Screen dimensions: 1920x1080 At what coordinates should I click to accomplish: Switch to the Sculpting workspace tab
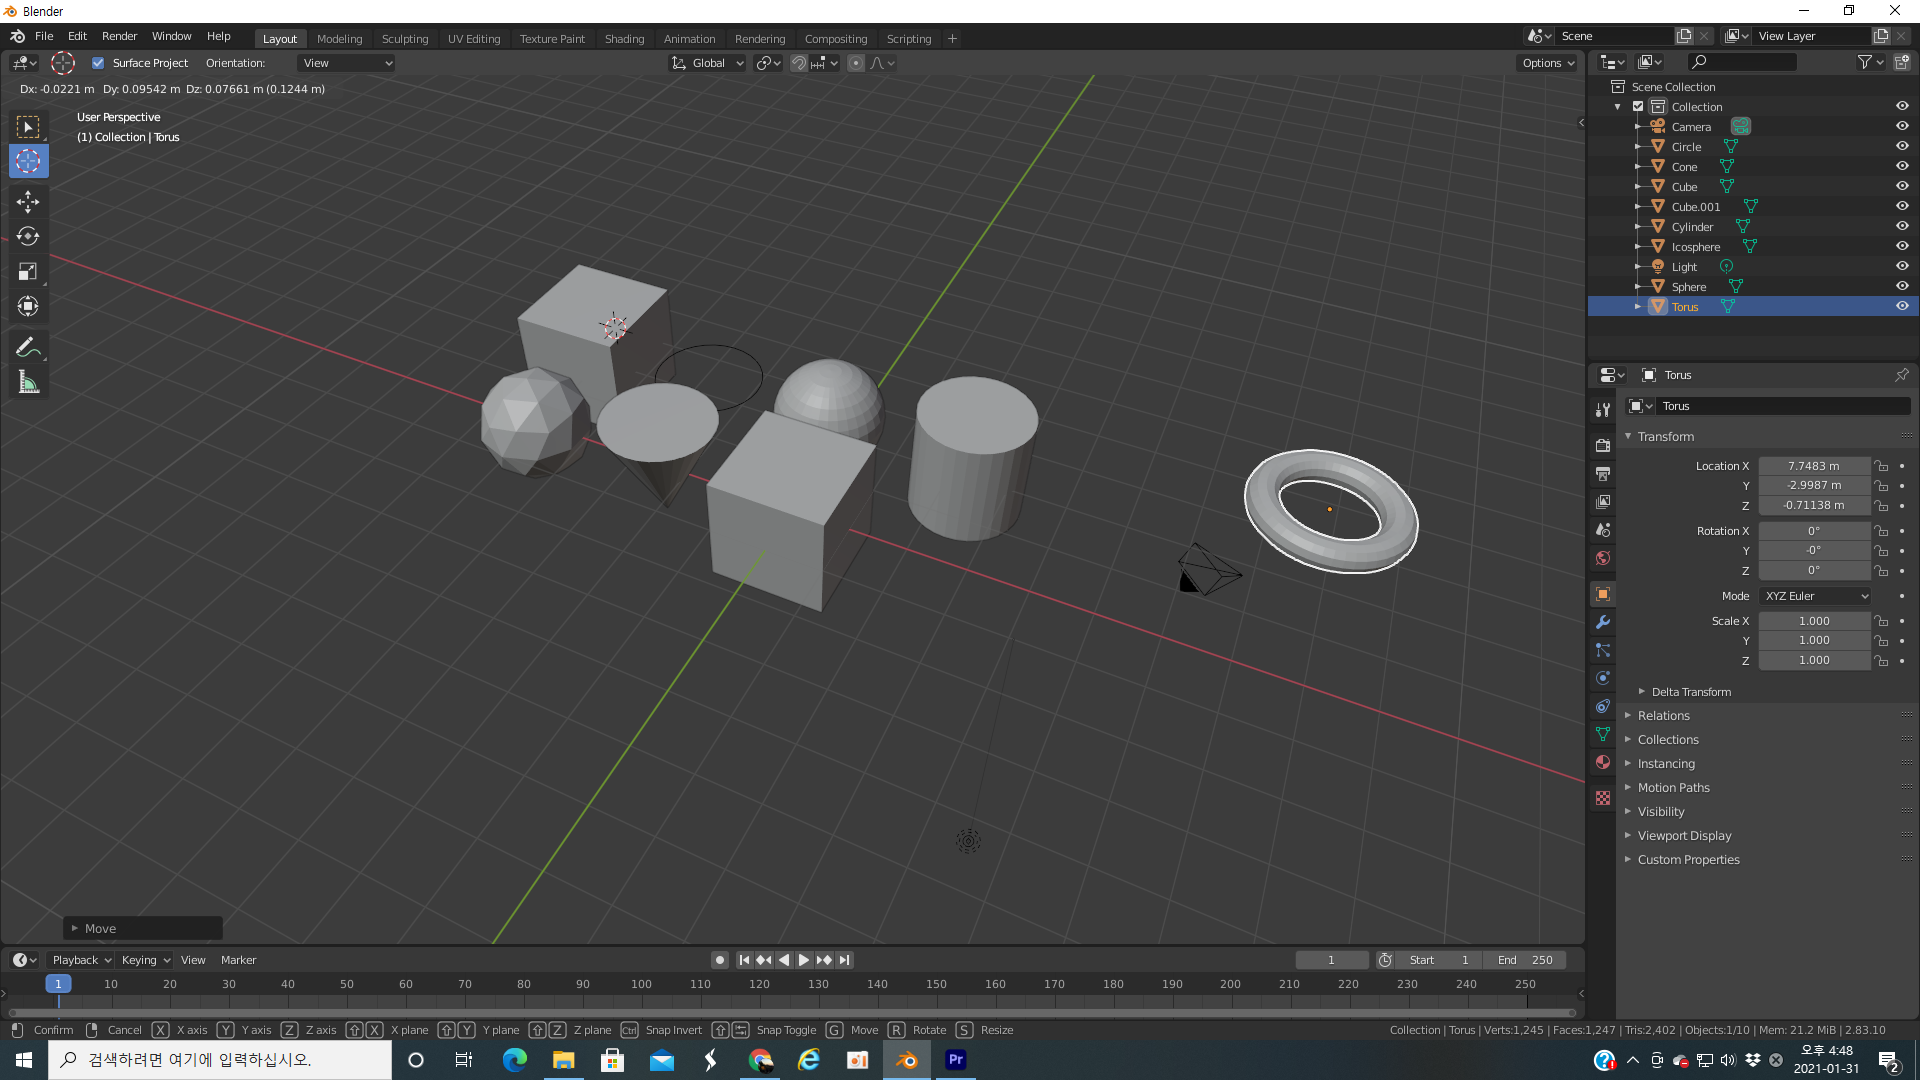(404, 39)
